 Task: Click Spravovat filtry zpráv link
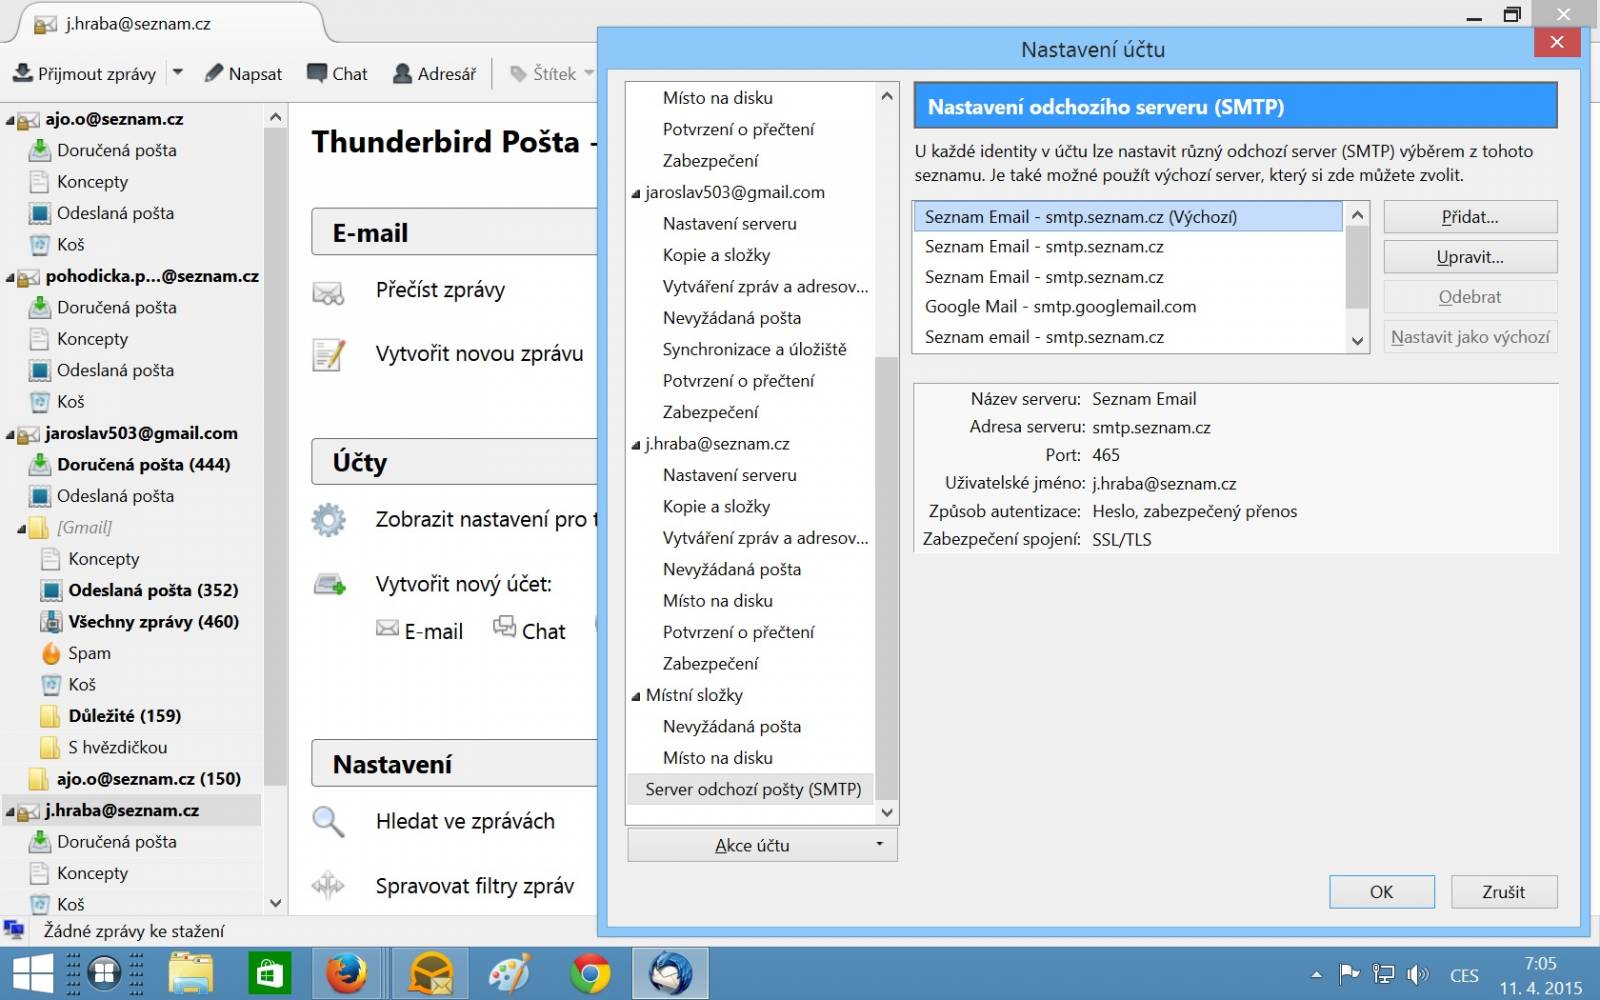(x=475, y=886)
